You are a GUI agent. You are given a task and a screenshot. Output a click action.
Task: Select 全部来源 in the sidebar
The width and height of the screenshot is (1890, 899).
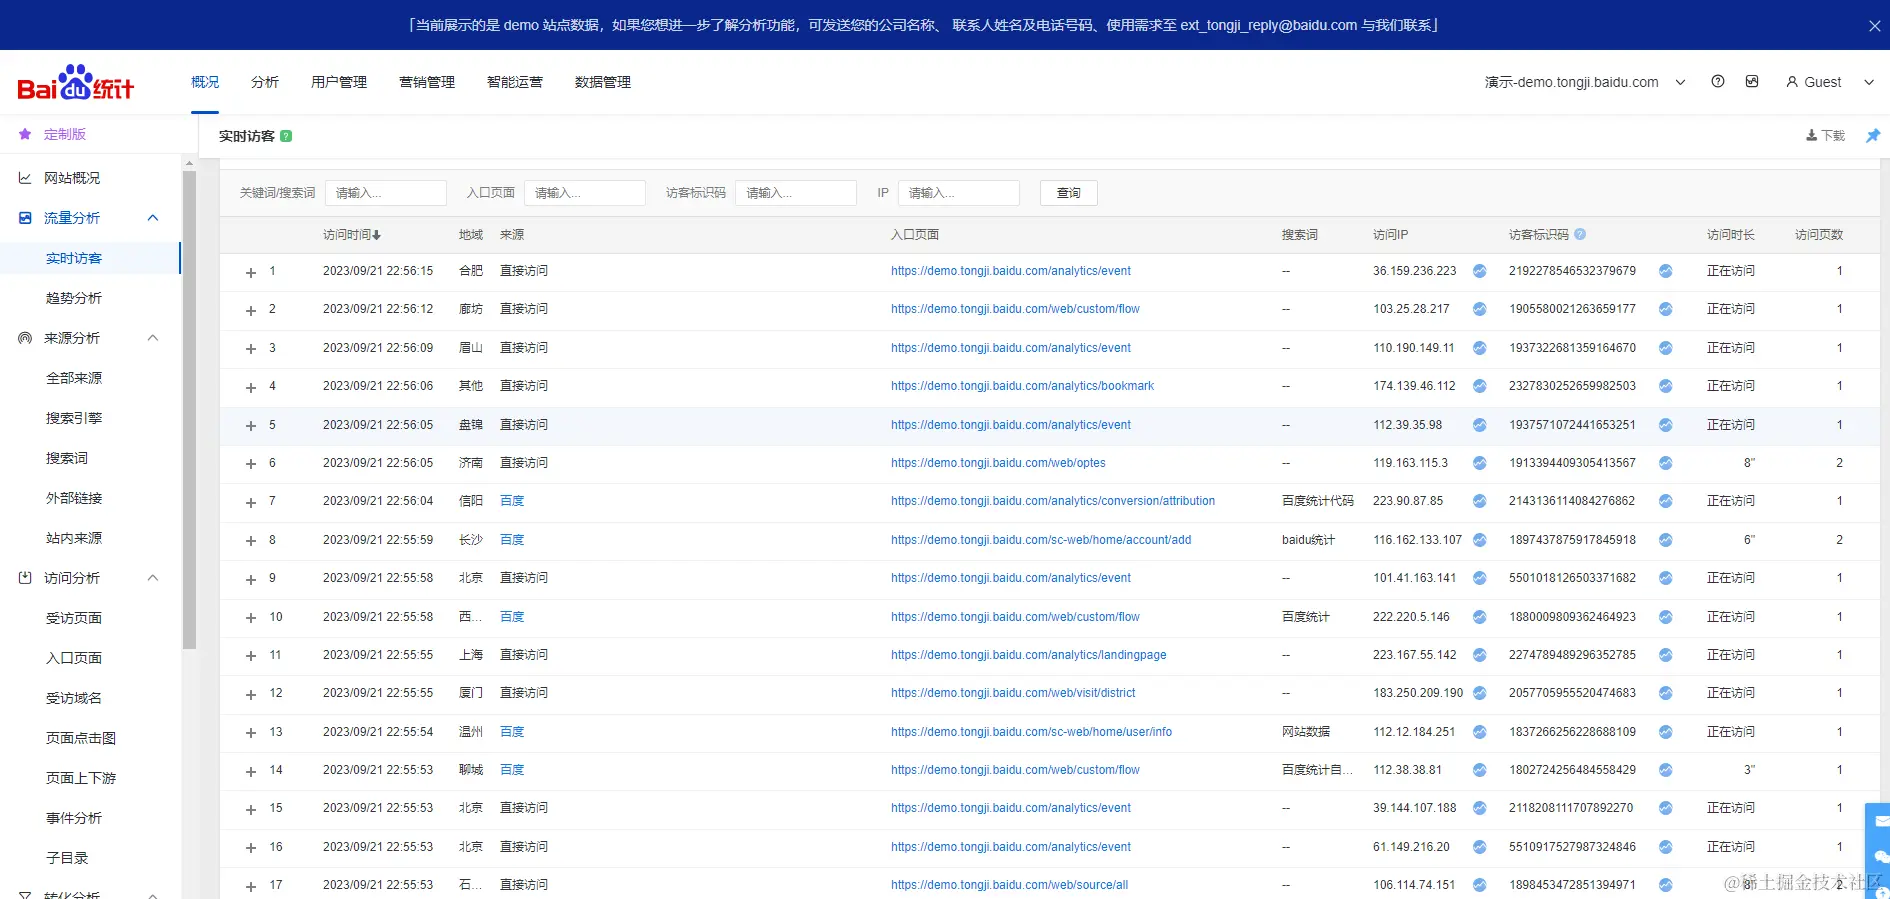click(74, 378)
